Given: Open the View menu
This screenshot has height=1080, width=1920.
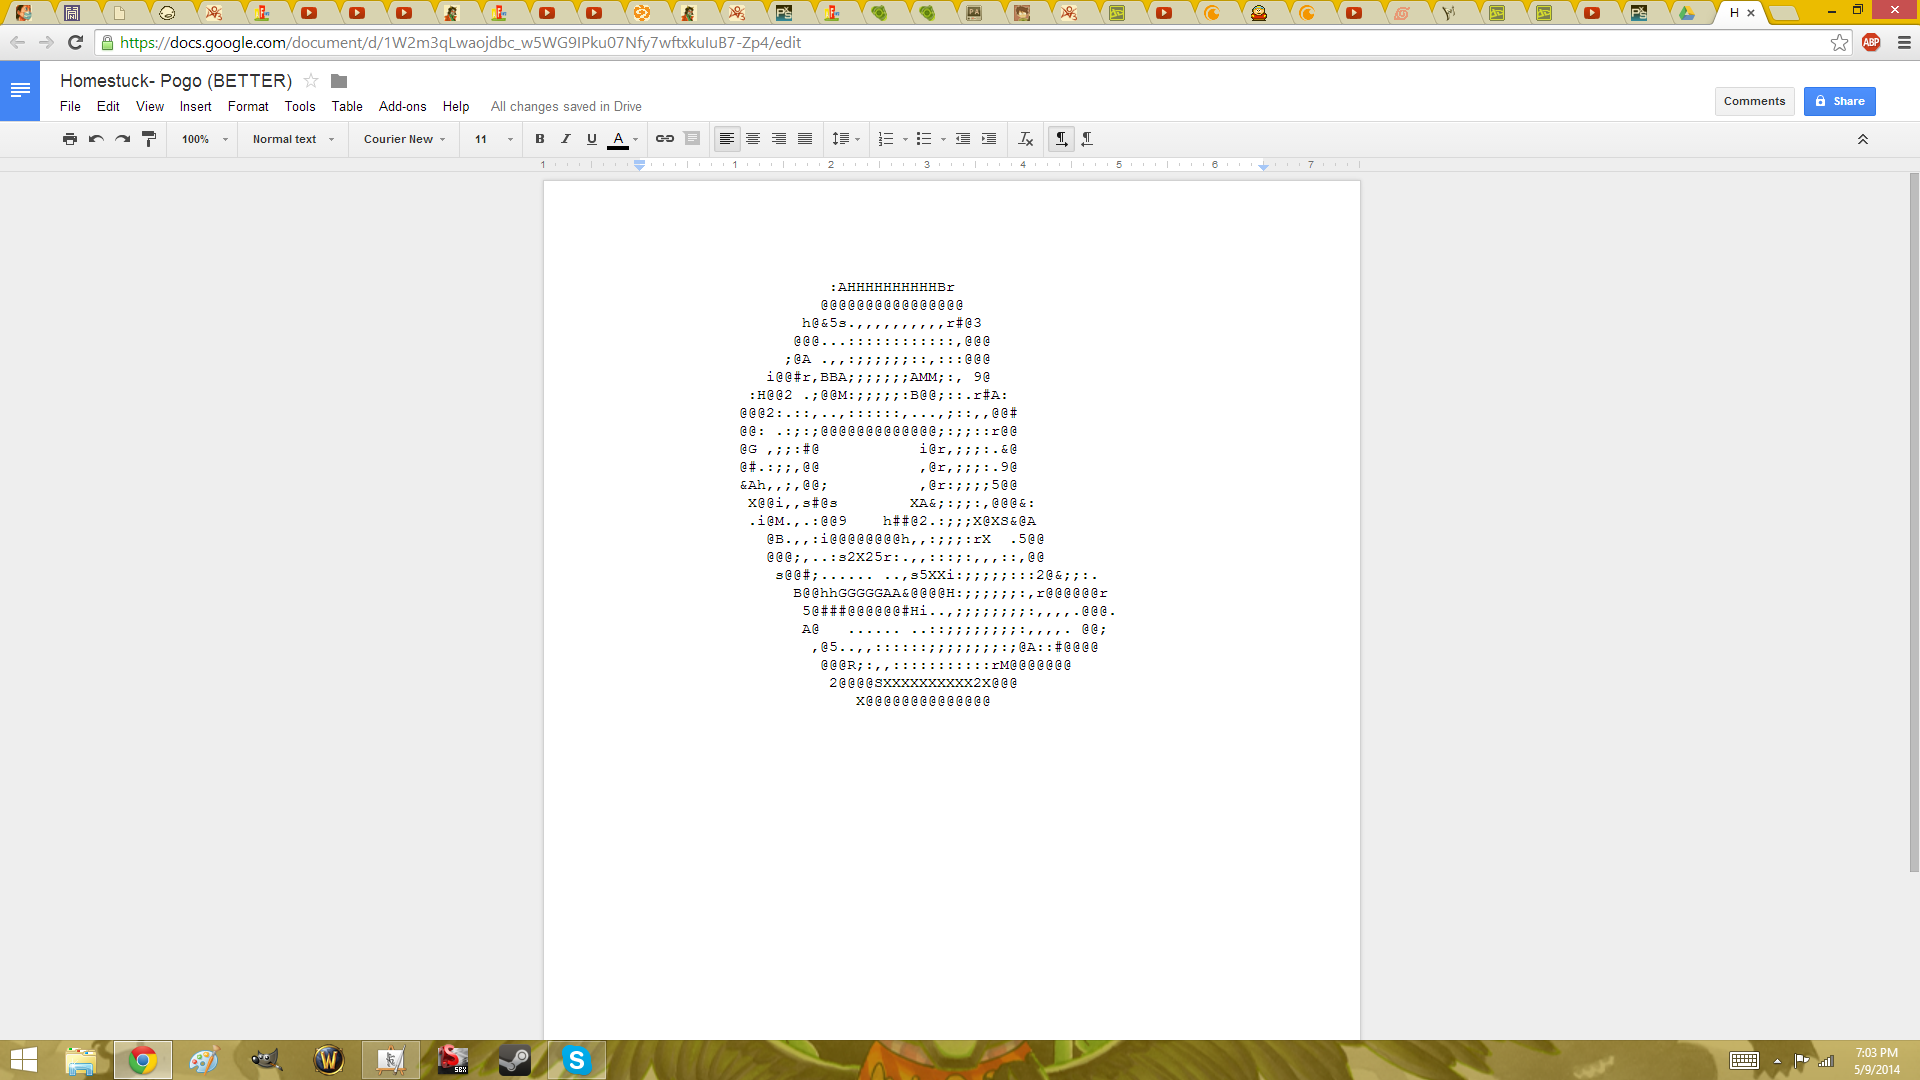Looking at the screenshot, I should pos(150,106).
